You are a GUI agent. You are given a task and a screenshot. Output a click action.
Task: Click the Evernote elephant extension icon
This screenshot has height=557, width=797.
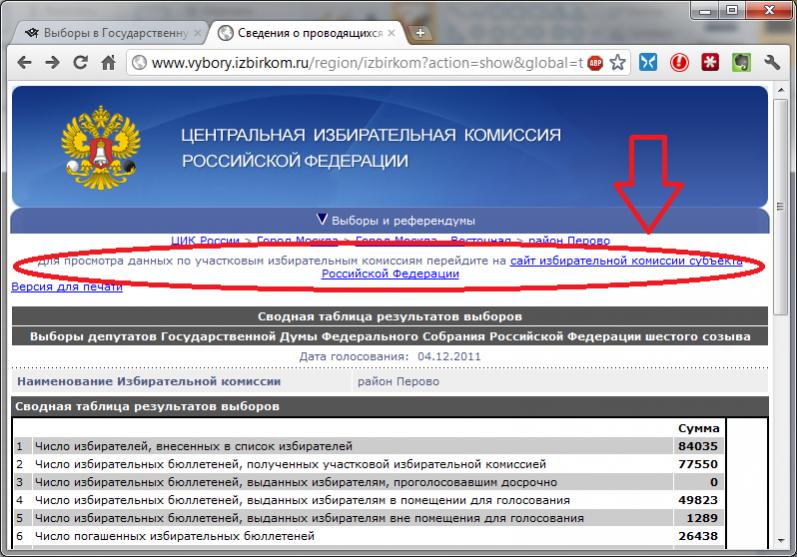click(741, 62)
